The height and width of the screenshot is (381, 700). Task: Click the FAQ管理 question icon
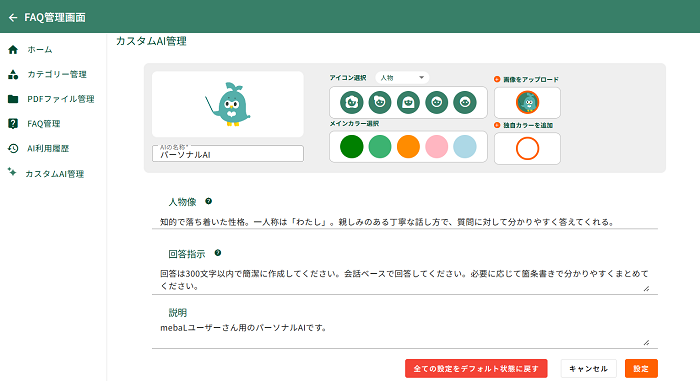(x=13, y=124)
